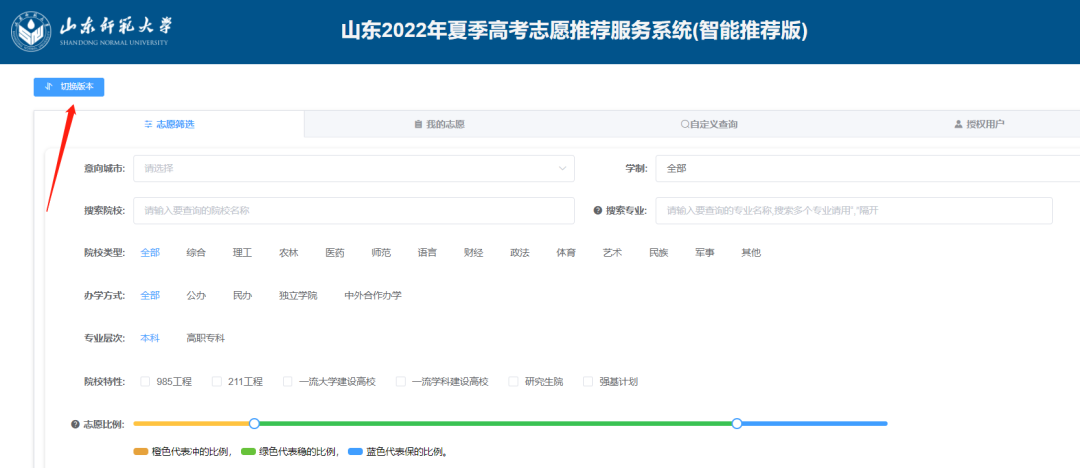The width and height of the screenshot is (1080, 468).
Task: Click the chevron arrow in 意向城市 field
Action: tap(562, 168)
